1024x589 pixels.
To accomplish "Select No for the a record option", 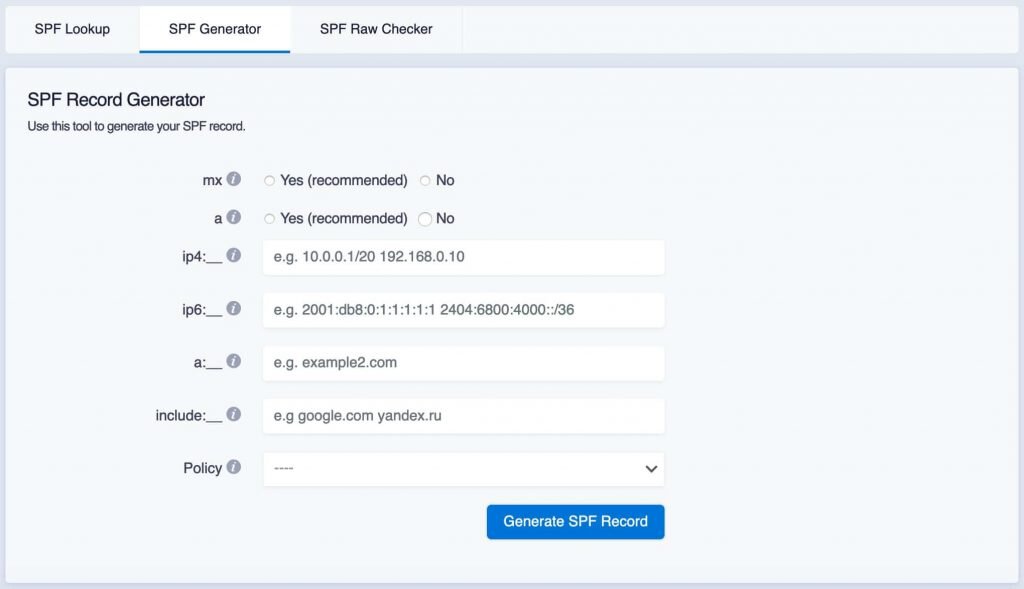I will coord(427,218).
